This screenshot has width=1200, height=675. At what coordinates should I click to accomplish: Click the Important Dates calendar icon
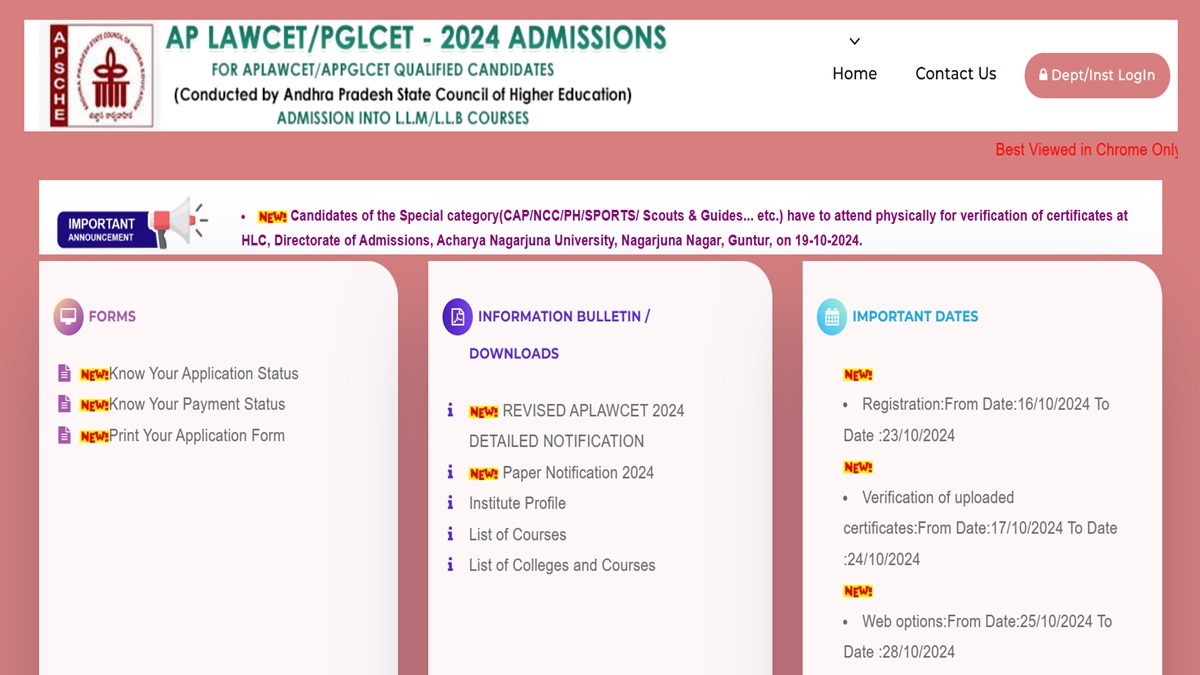(832, 316)
